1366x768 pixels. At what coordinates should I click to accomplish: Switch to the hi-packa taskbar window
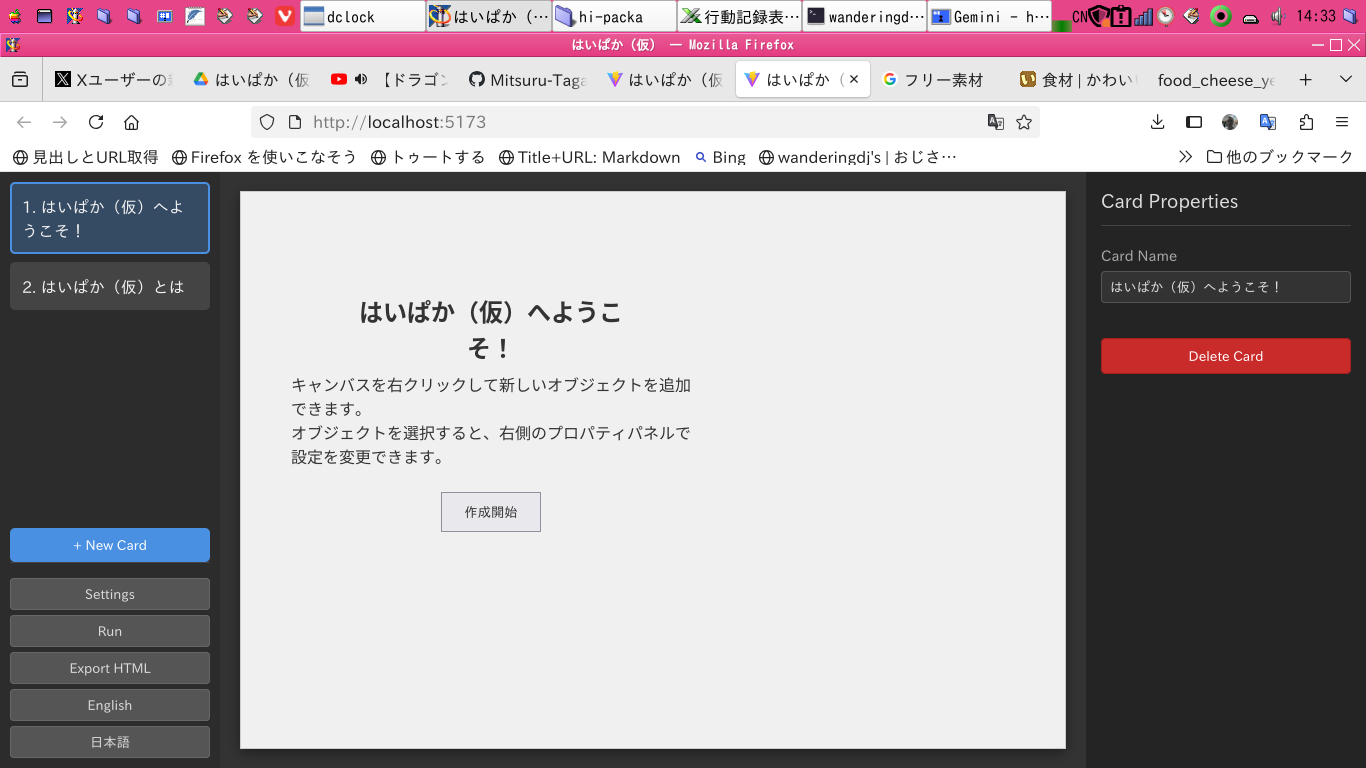point(613,16)
